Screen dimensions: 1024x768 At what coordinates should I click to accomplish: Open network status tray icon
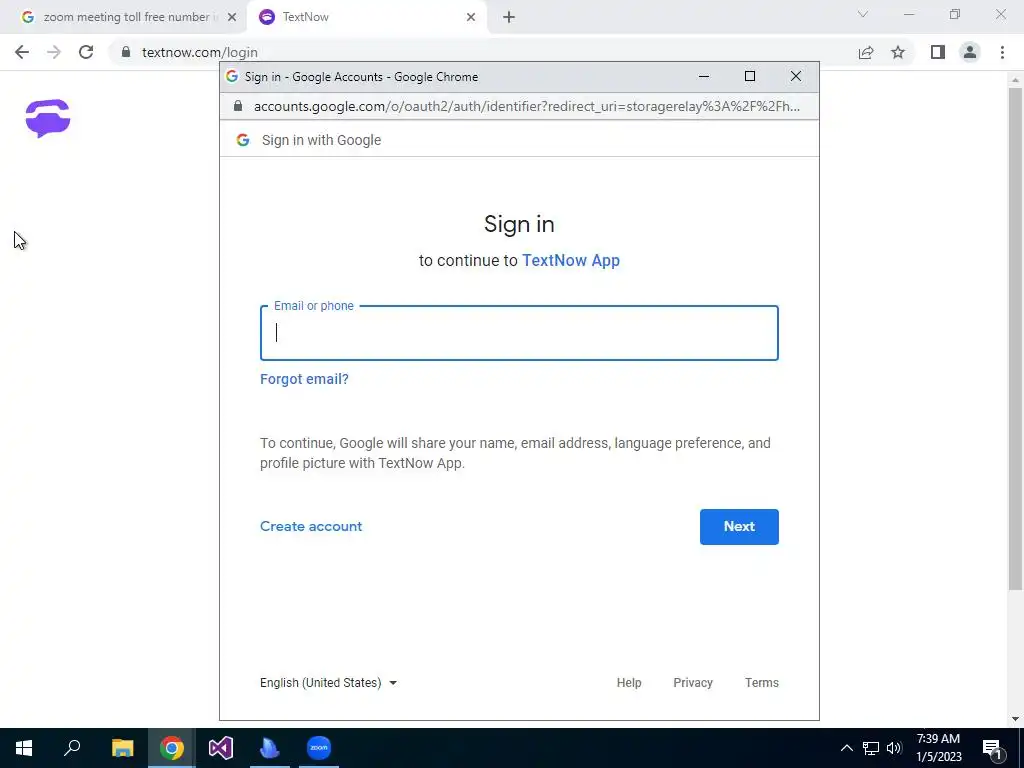tap(871, 748)
